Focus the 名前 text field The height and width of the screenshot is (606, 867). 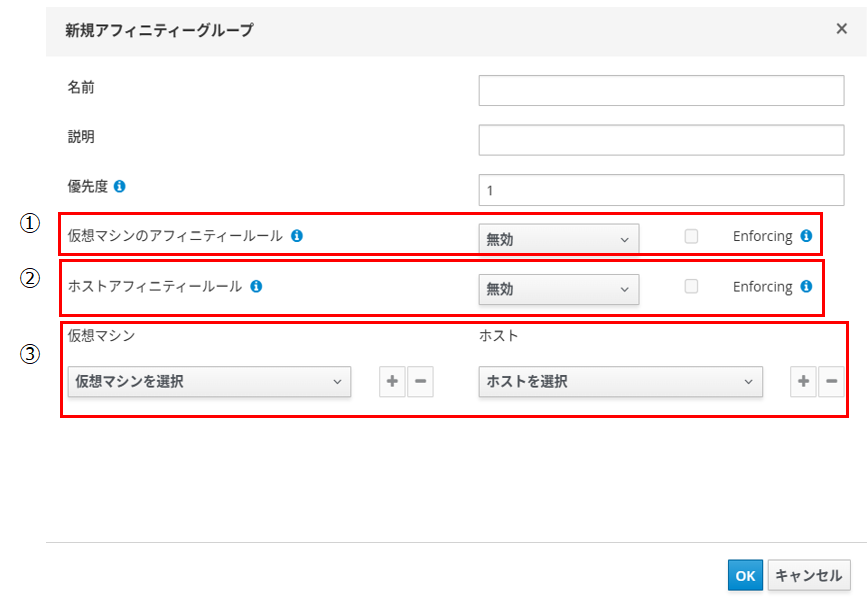(x=662, y=90)
